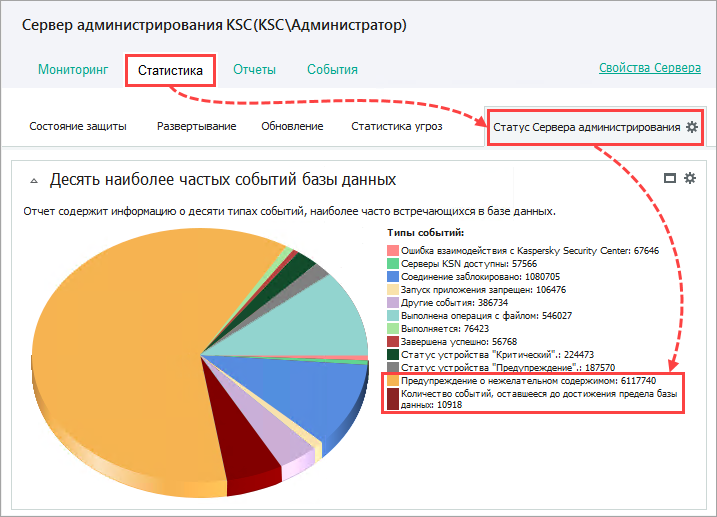
Task: Click 'Завершена успешно: 56768' legend text
Action: click(x=459, y=341)
